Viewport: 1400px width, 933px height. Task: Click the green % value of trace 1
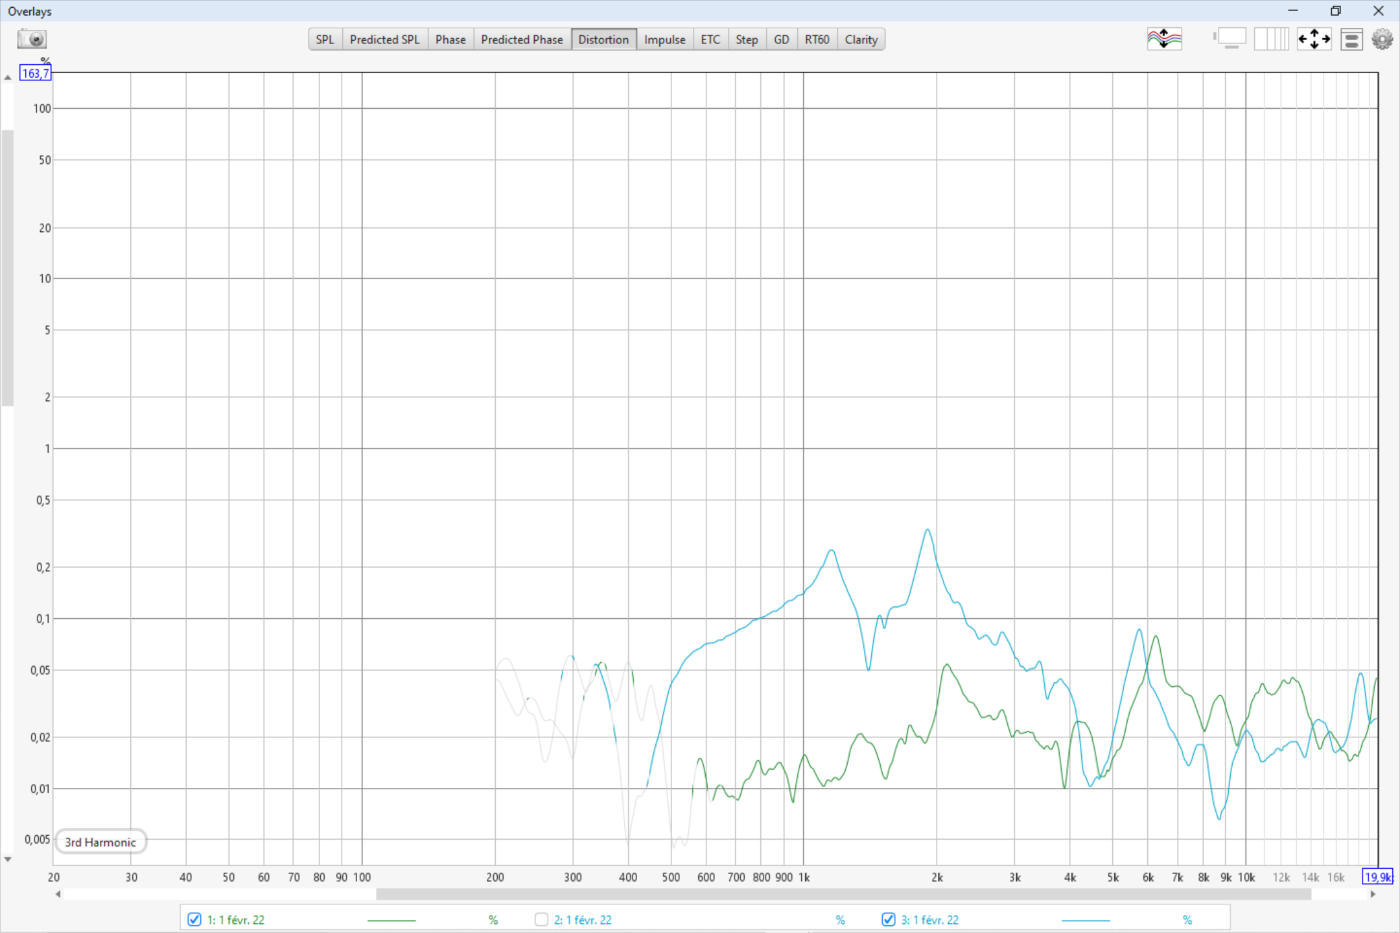pyautogui.click(x=493, y=920)
